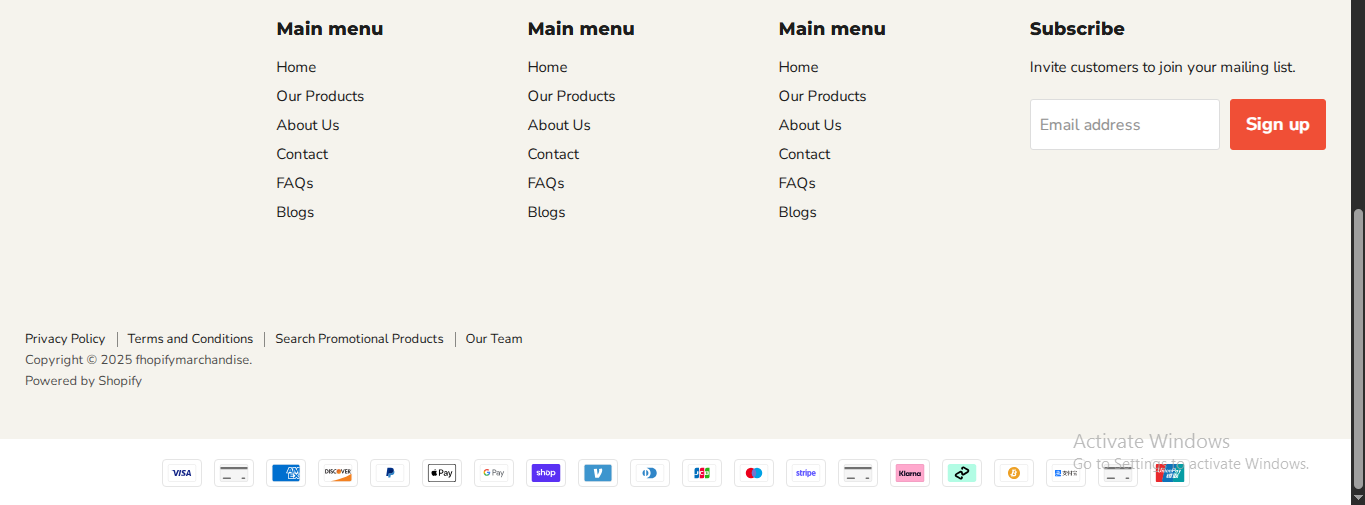Click the Venmo payment icon
This screenshot has height=505, width=1365.
point(598,473)
